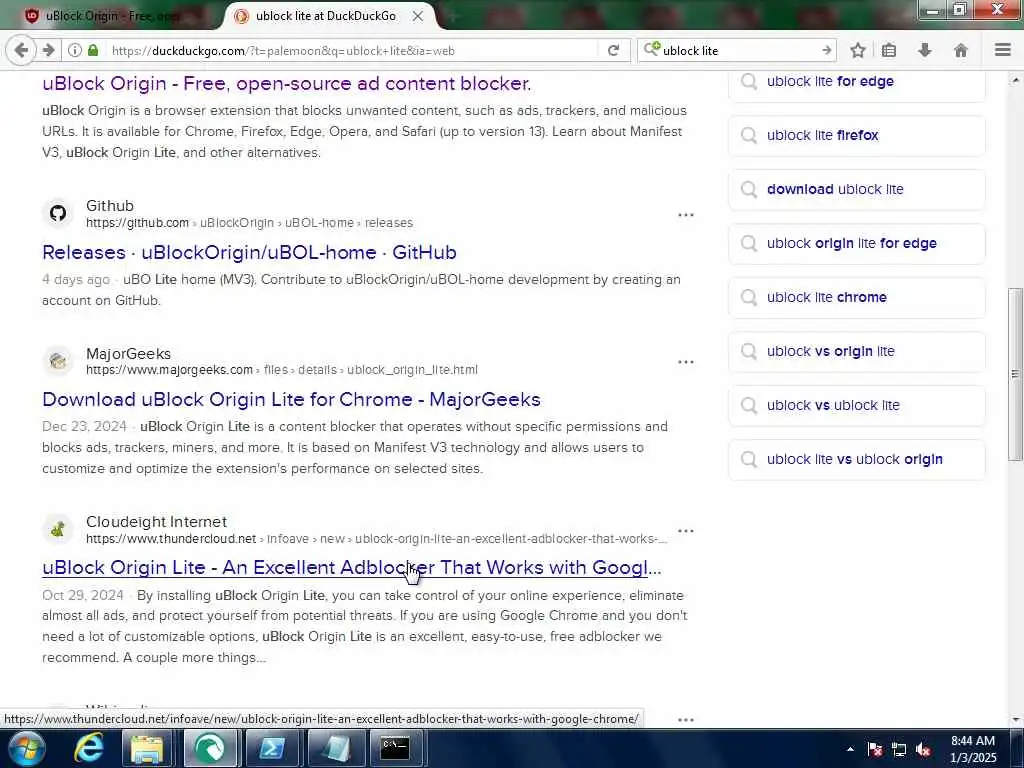Open Releases uBlockOrigin/uBOL-home GitHub link
This screenshot has width=1024, height=768.
[x=249, y=252]
